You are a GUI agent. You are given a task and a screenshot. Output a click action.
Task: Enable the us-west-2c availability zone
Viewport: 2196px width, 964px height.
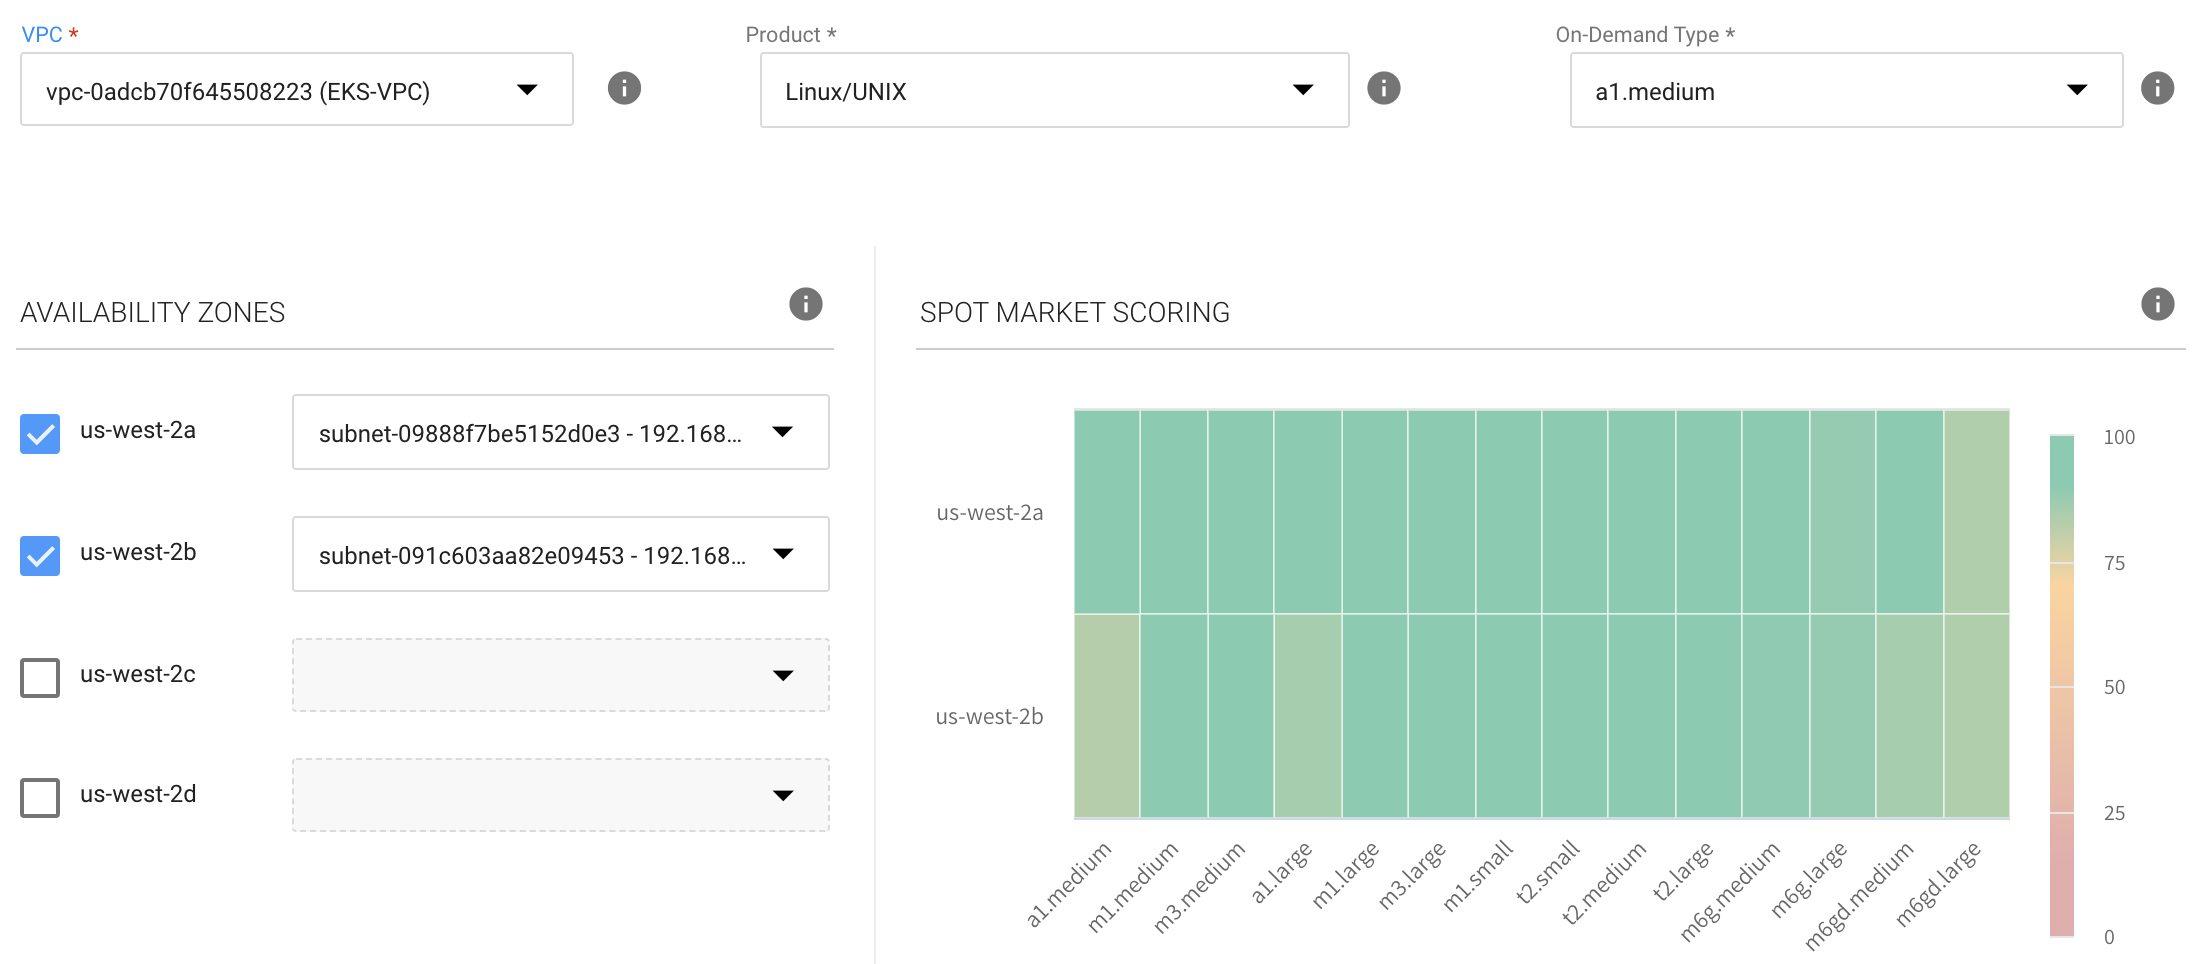(x=40, y=677)
